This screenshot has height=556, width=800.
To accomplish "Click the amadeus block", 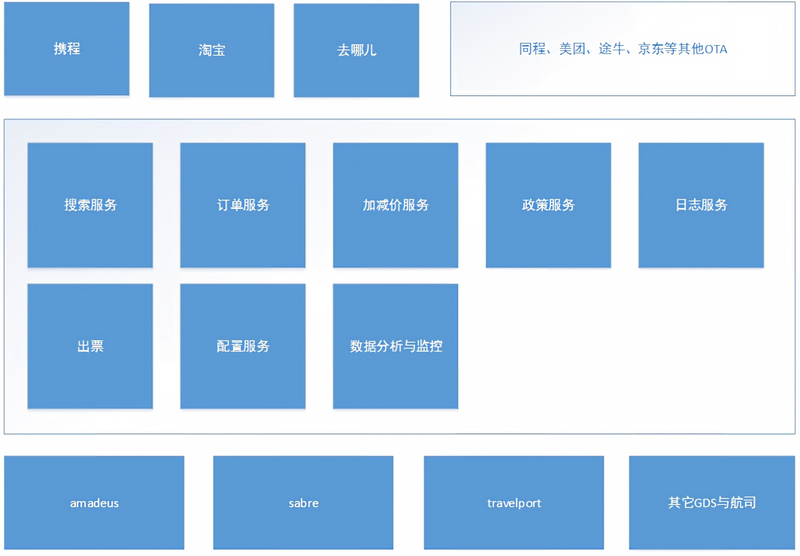I will coord(94,503).
